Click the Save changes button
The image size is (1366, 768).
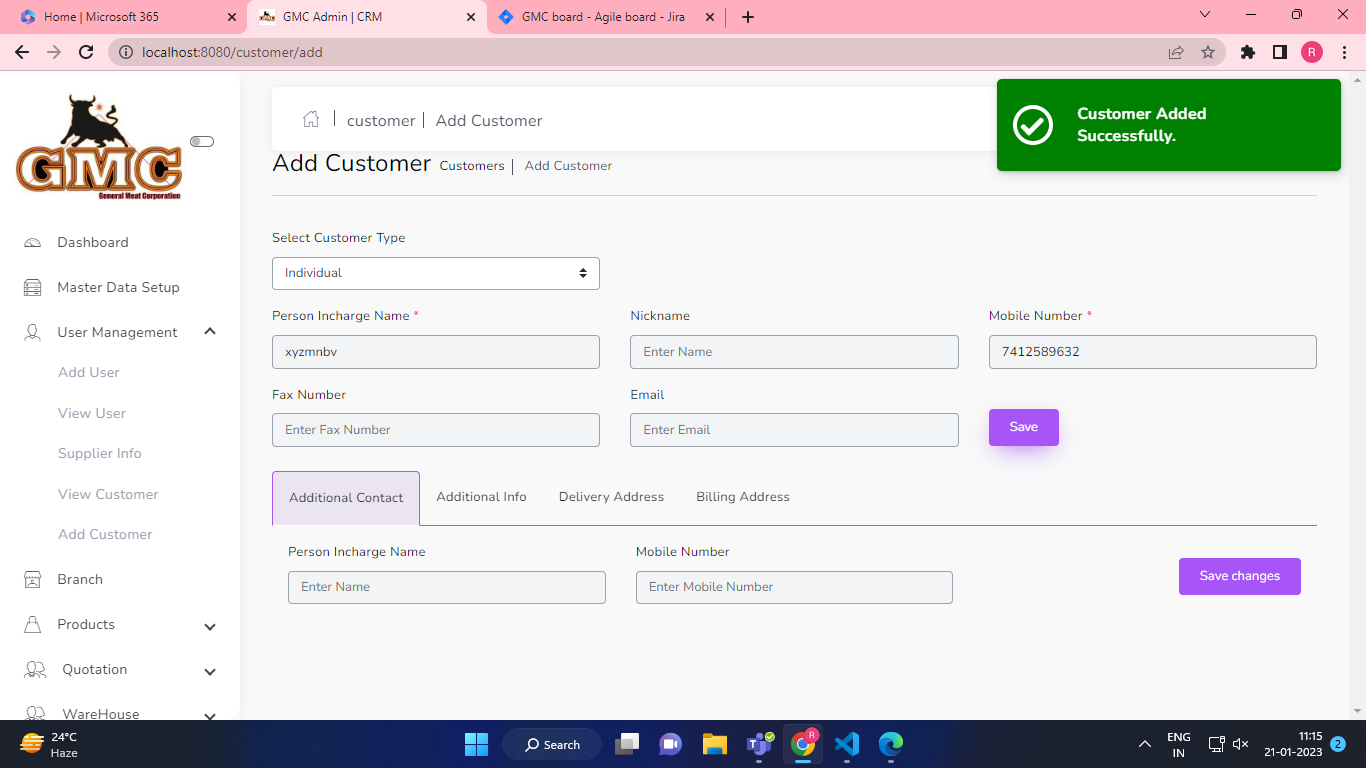(1239, 576)
